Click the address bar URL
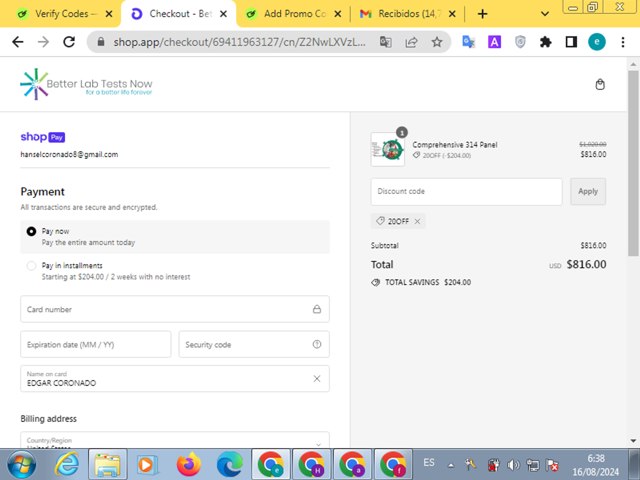The width and height of the screenshot is (640, 480). (239, 42)
